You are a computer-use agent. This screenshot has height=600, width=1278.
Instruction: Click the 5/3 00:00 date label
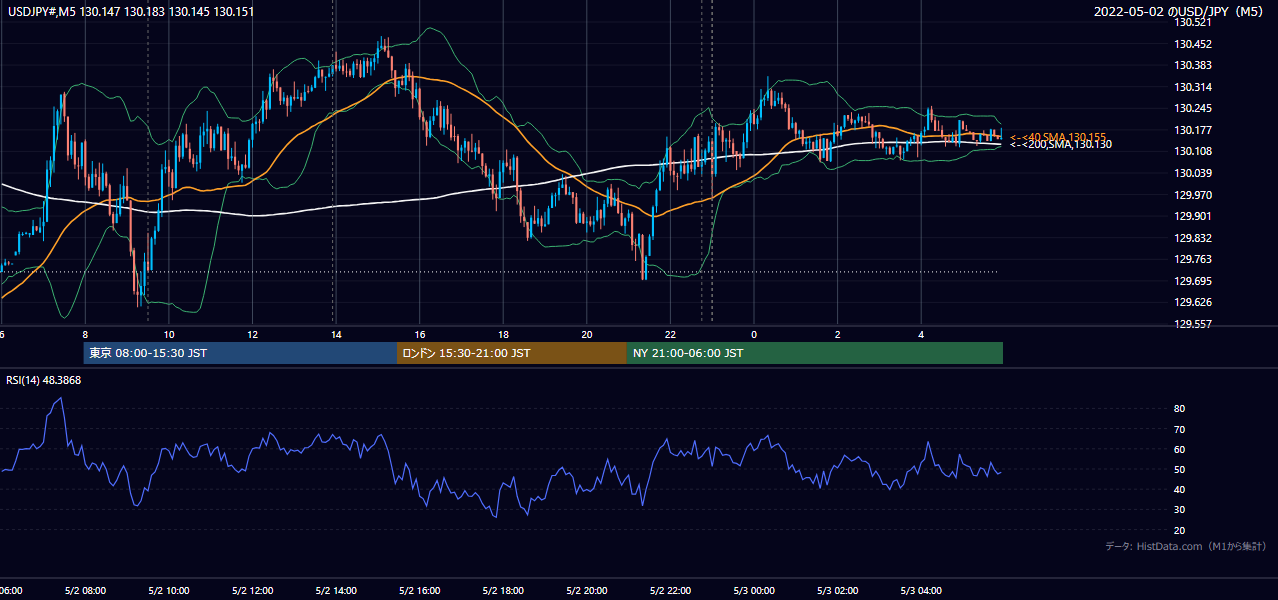point(754,591)
